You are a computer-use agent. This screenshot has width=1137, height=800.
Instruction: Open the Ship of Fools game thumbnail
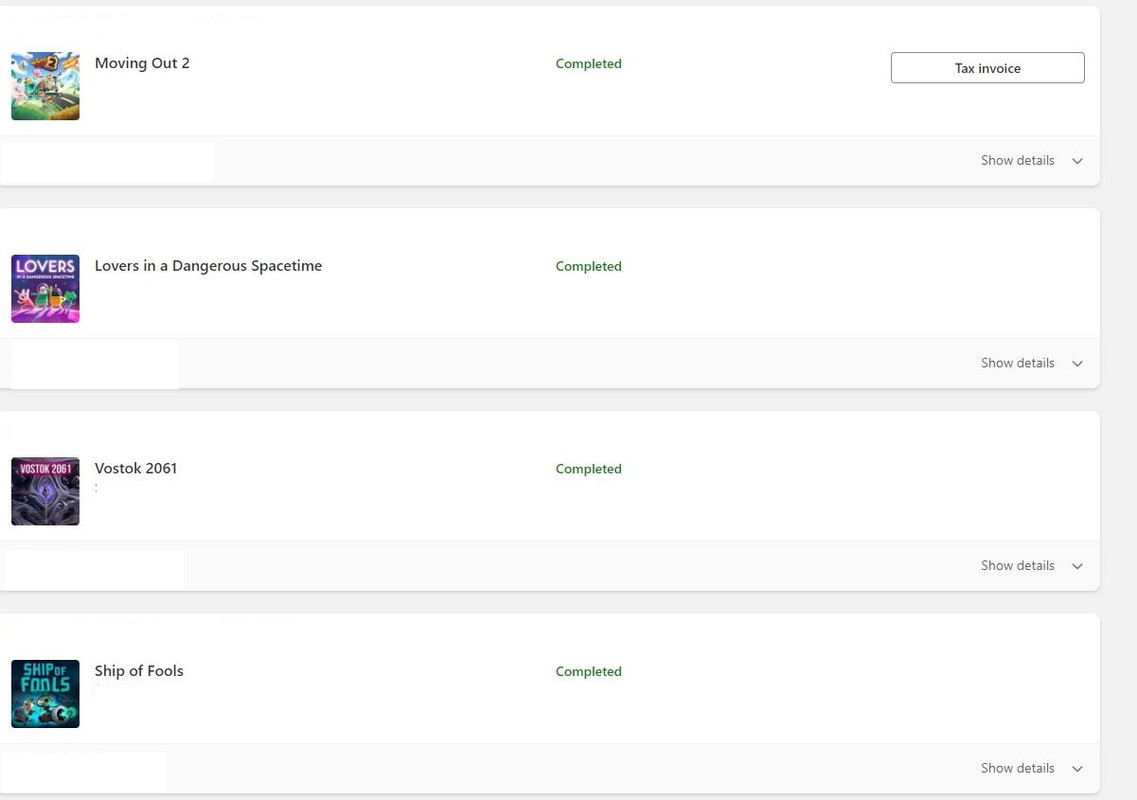point(45,693)
